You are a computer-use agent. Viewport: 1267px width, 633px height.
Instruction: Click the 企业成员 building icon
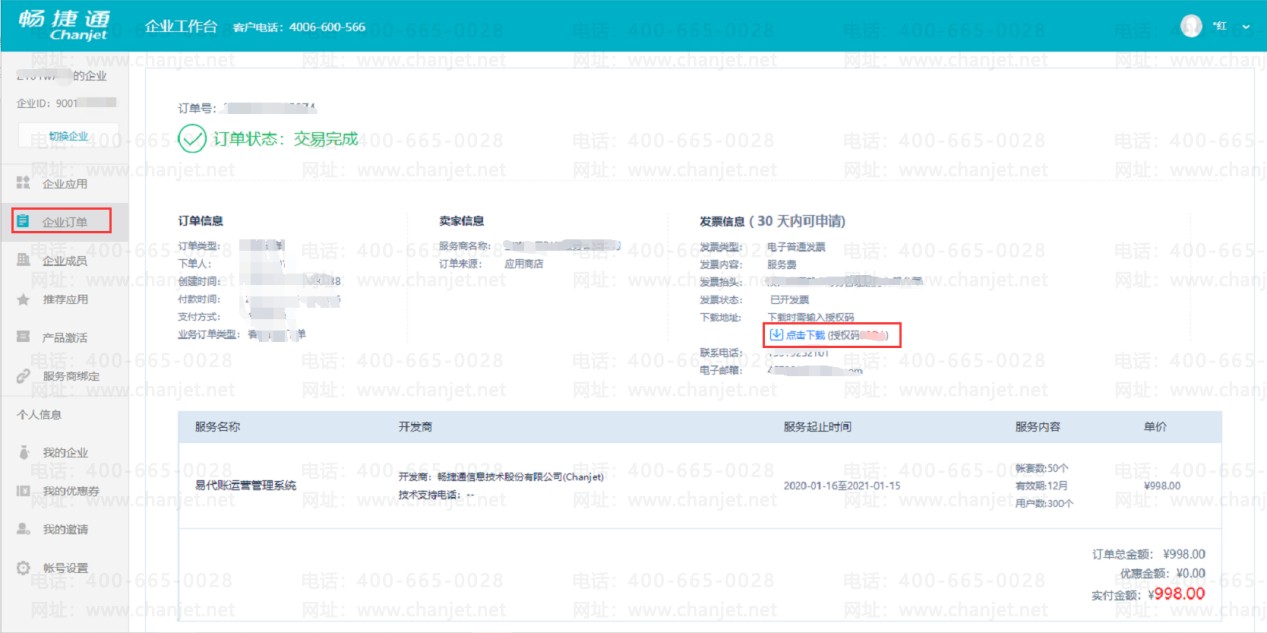[x=24, y=260]
